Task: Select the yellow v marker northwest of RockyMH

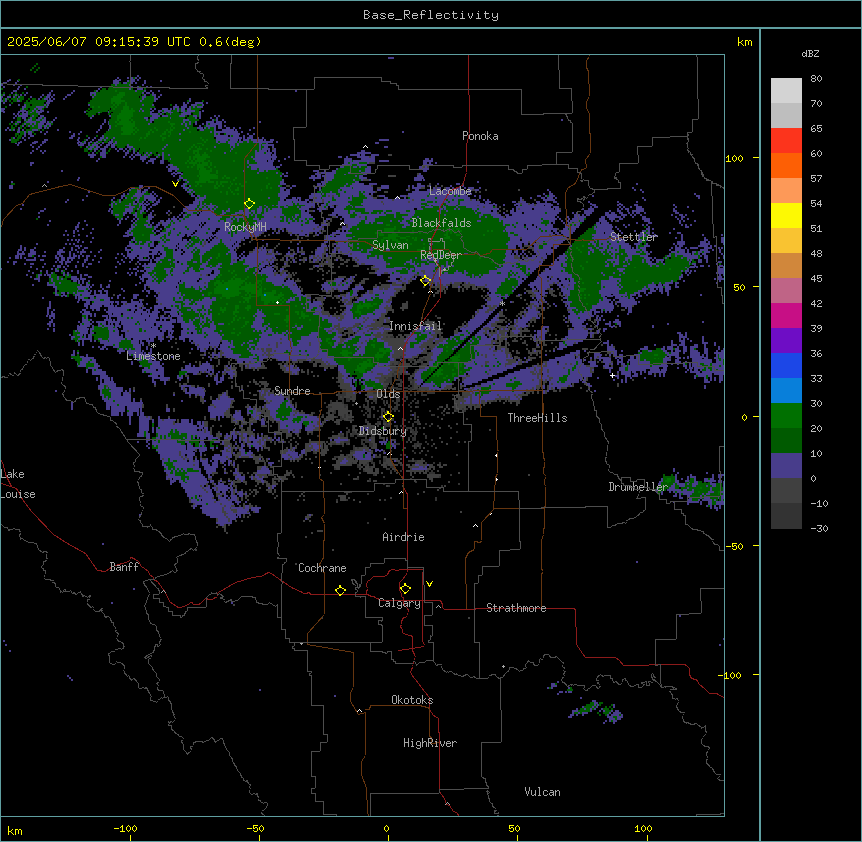Action: (175, 184)
